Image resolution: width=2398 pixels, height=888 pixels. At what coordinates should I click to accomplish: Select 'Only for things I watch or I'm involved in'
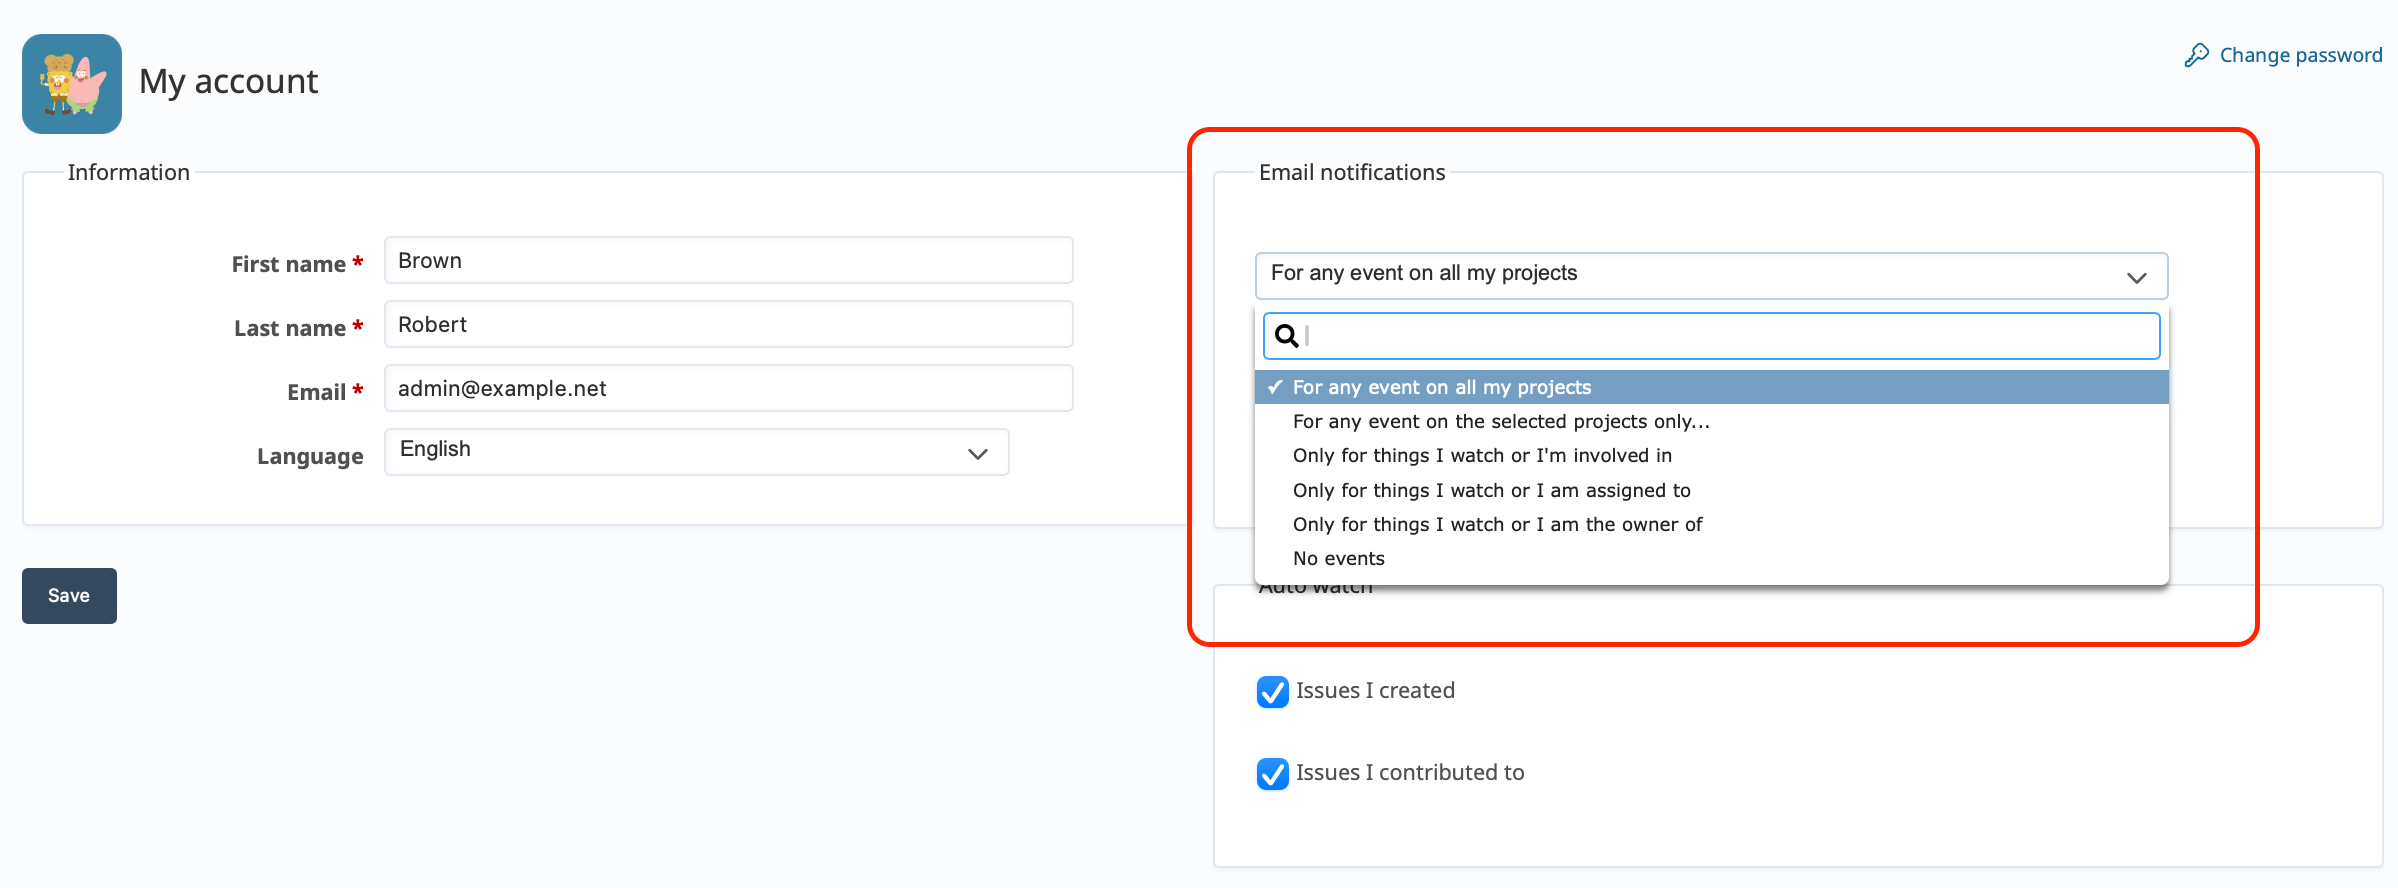click(x=1711, y=455)
